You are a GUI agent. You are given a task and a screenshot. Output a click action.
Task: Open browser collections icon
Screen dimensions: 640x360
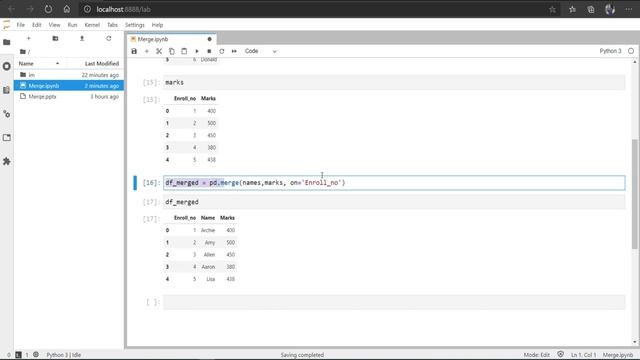point(591,9)
